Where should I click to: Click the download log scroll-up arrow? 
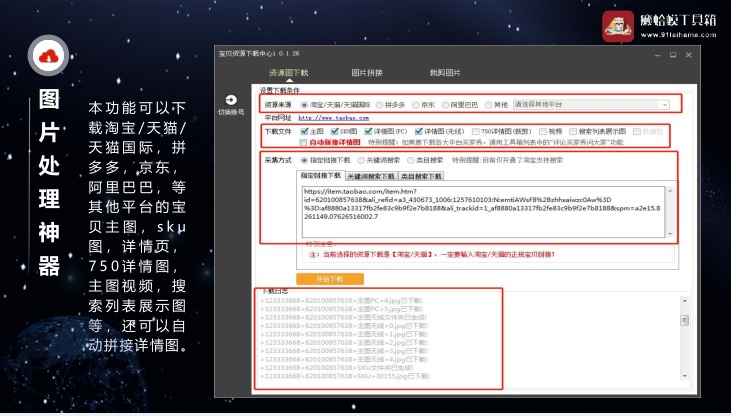(x=684, y=301)
